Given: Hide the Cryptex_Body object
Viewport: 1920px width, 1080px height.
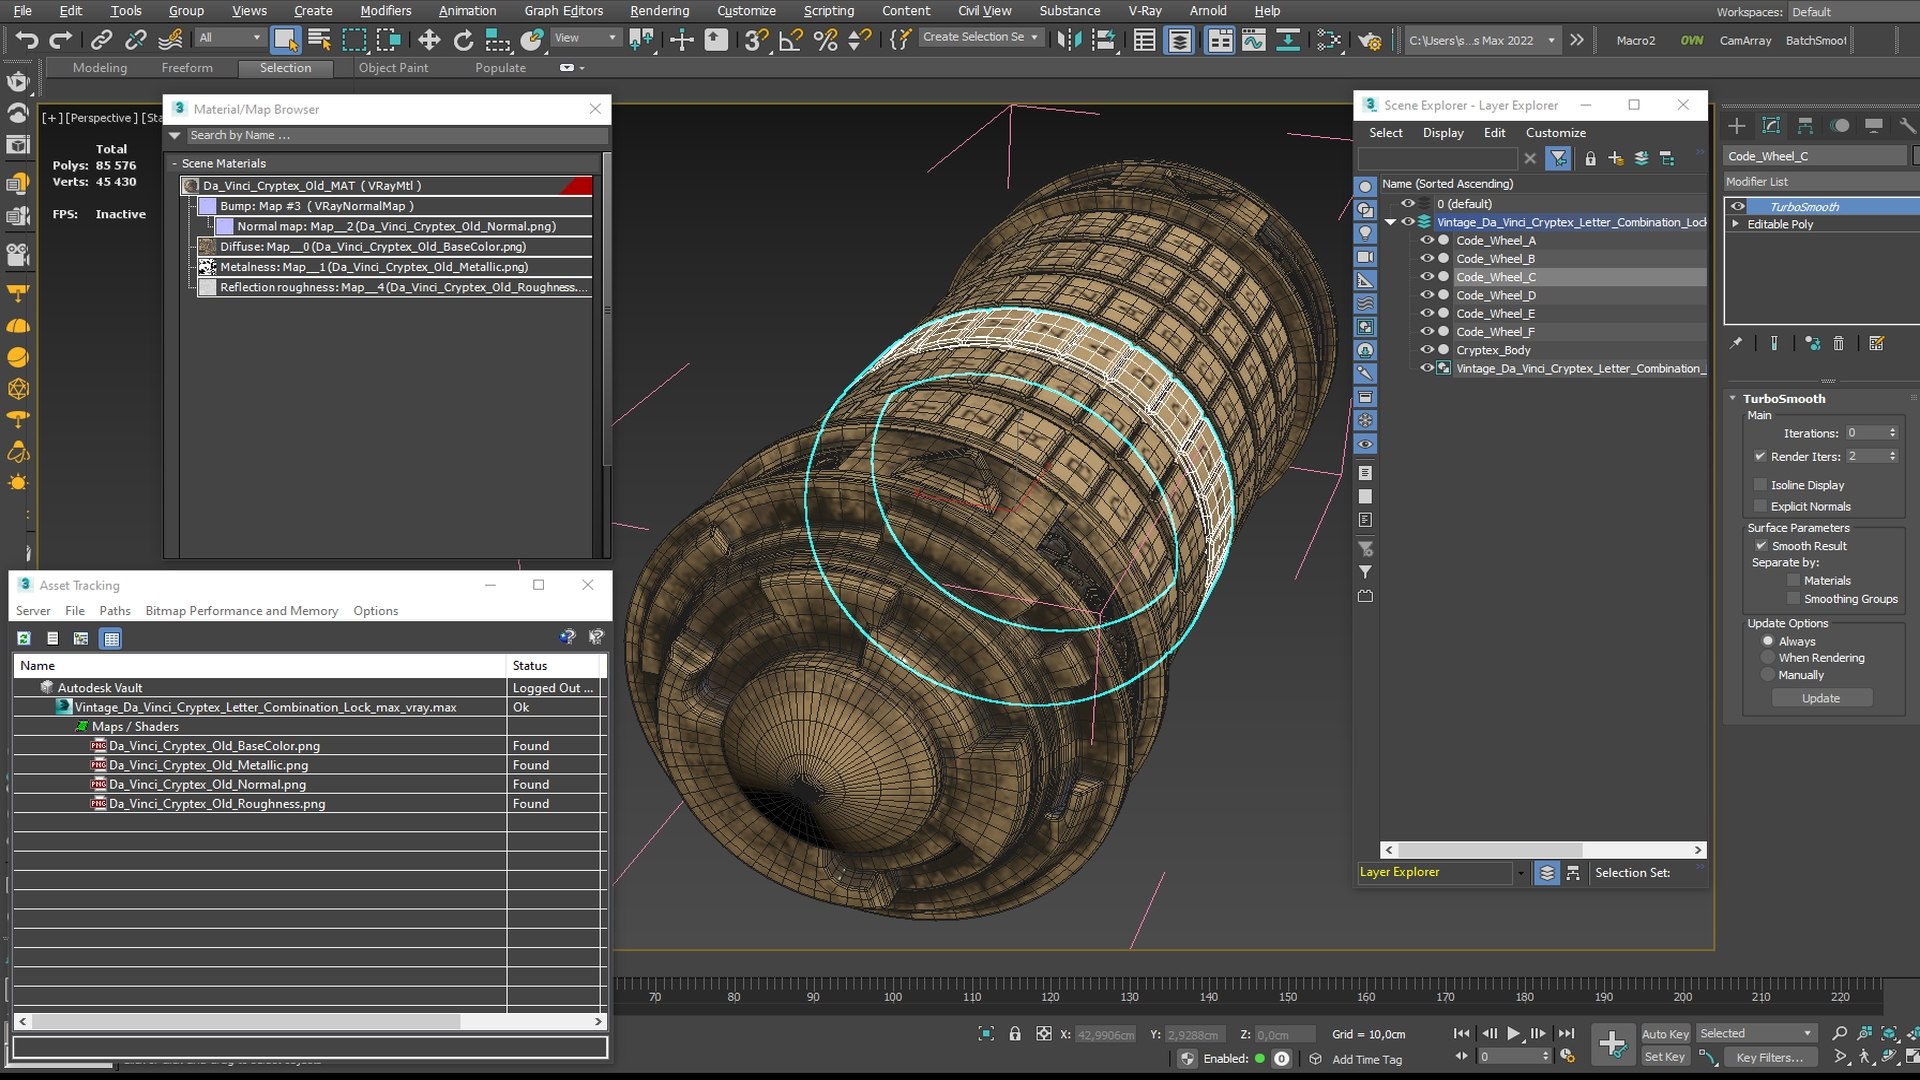Looking at the screenshot, I should pos(1427,350).
